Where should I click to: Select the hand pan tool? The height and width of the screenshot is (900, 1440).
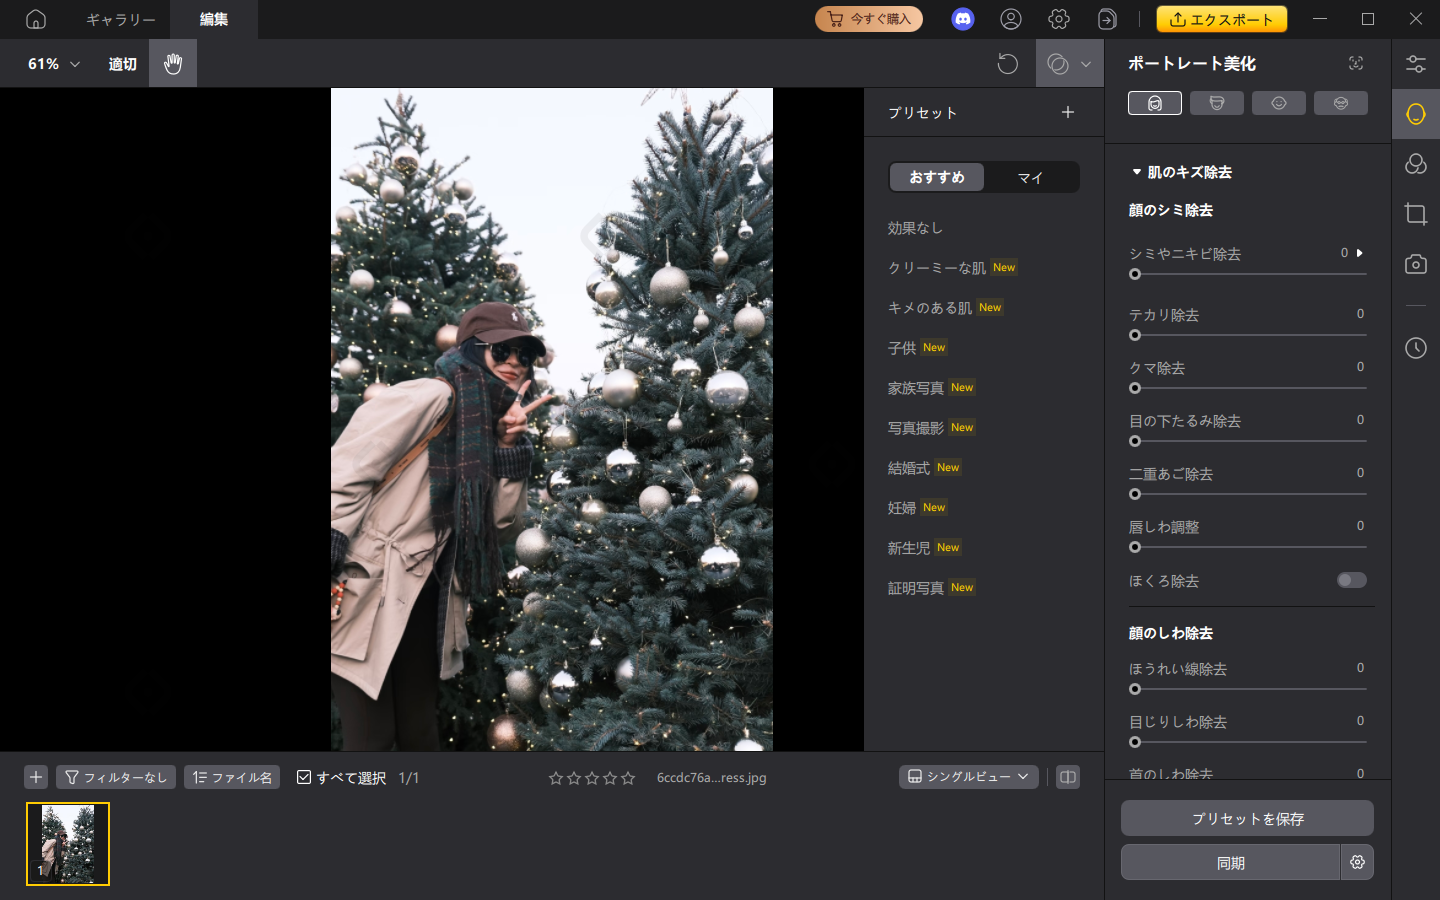click(173, 64)
